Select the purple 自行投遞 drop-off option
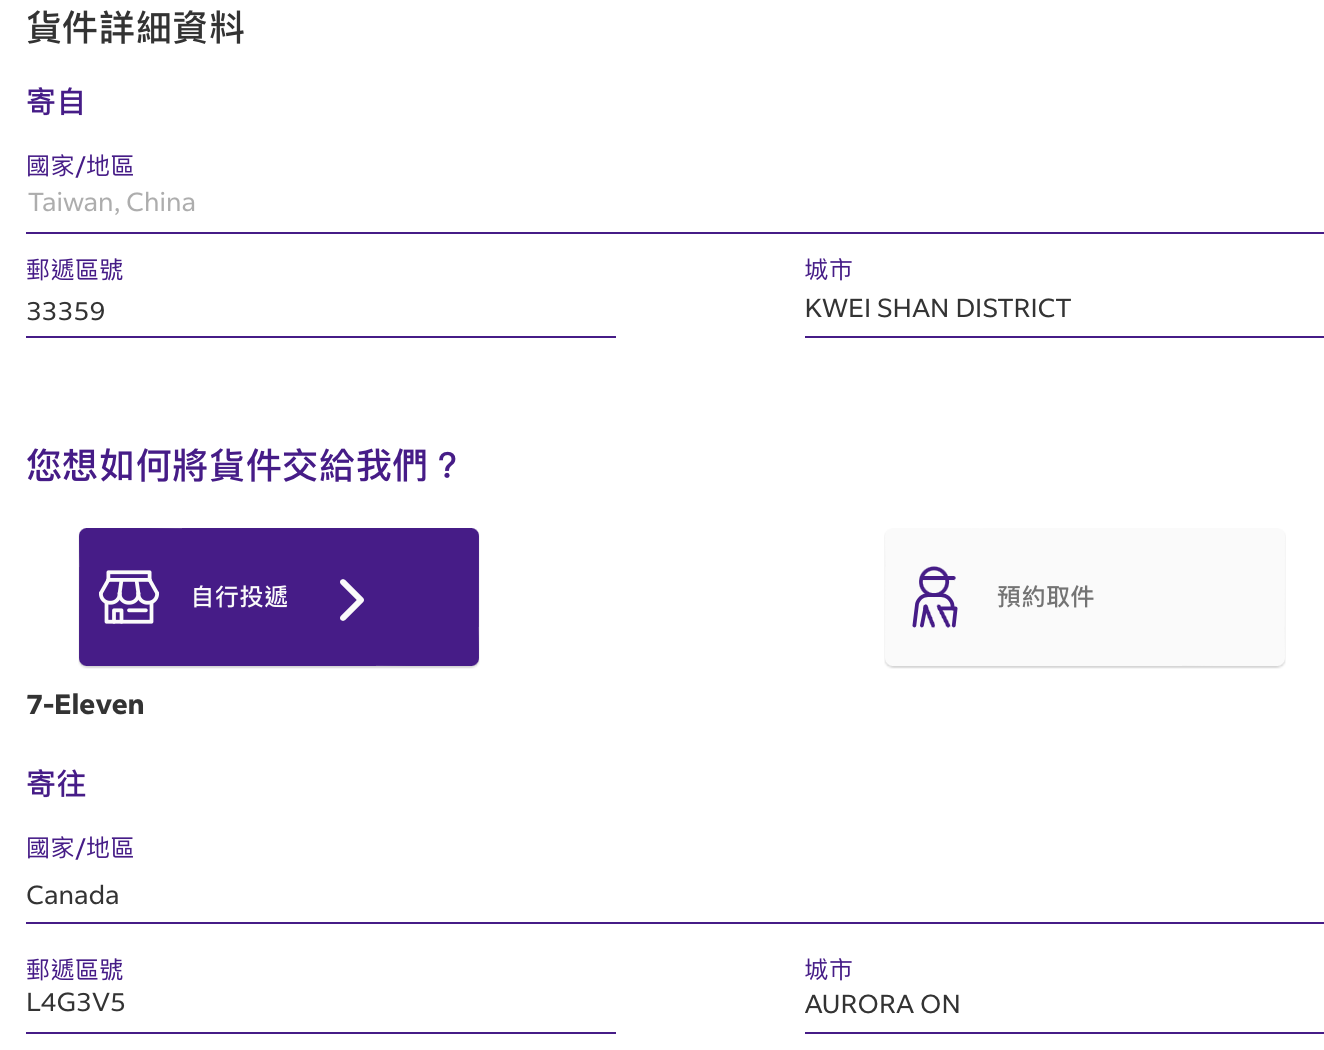 (278, 597)
